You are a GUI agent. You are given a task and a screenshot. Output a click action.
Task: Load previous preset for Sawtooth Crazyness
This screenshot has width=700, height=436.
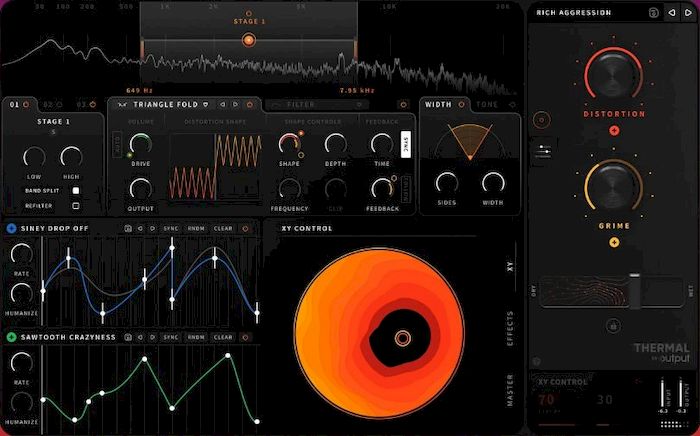pos(140,337)
